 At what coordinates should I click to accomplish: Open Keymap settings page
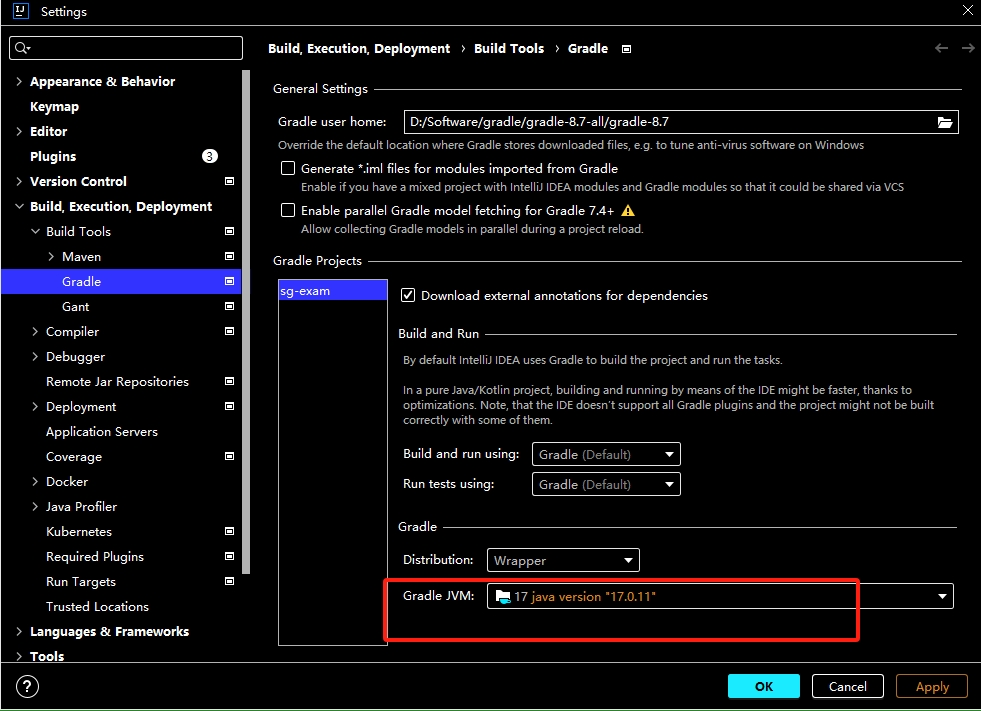[x=54, y=106]
